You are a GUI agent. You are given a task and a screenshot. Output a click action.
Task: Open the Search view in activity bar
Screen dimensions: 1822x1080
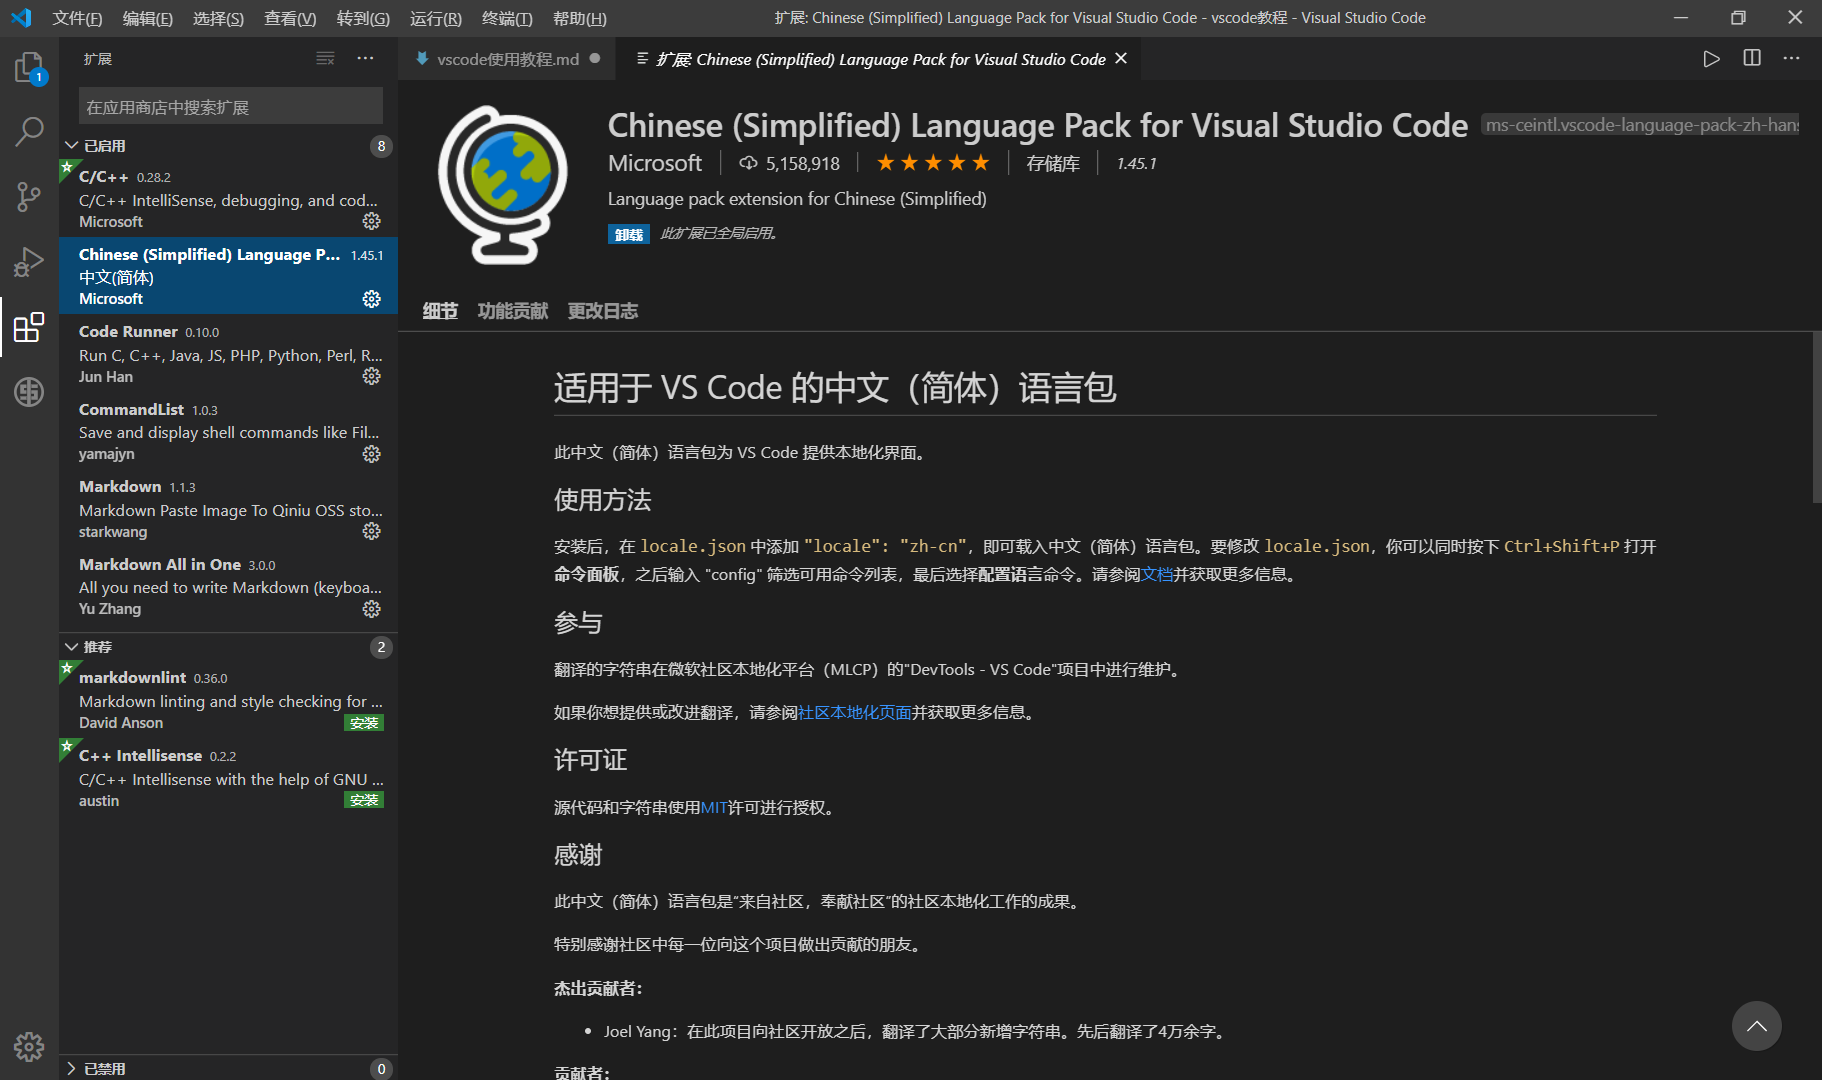pyautogui.click(x=29, y=131)
